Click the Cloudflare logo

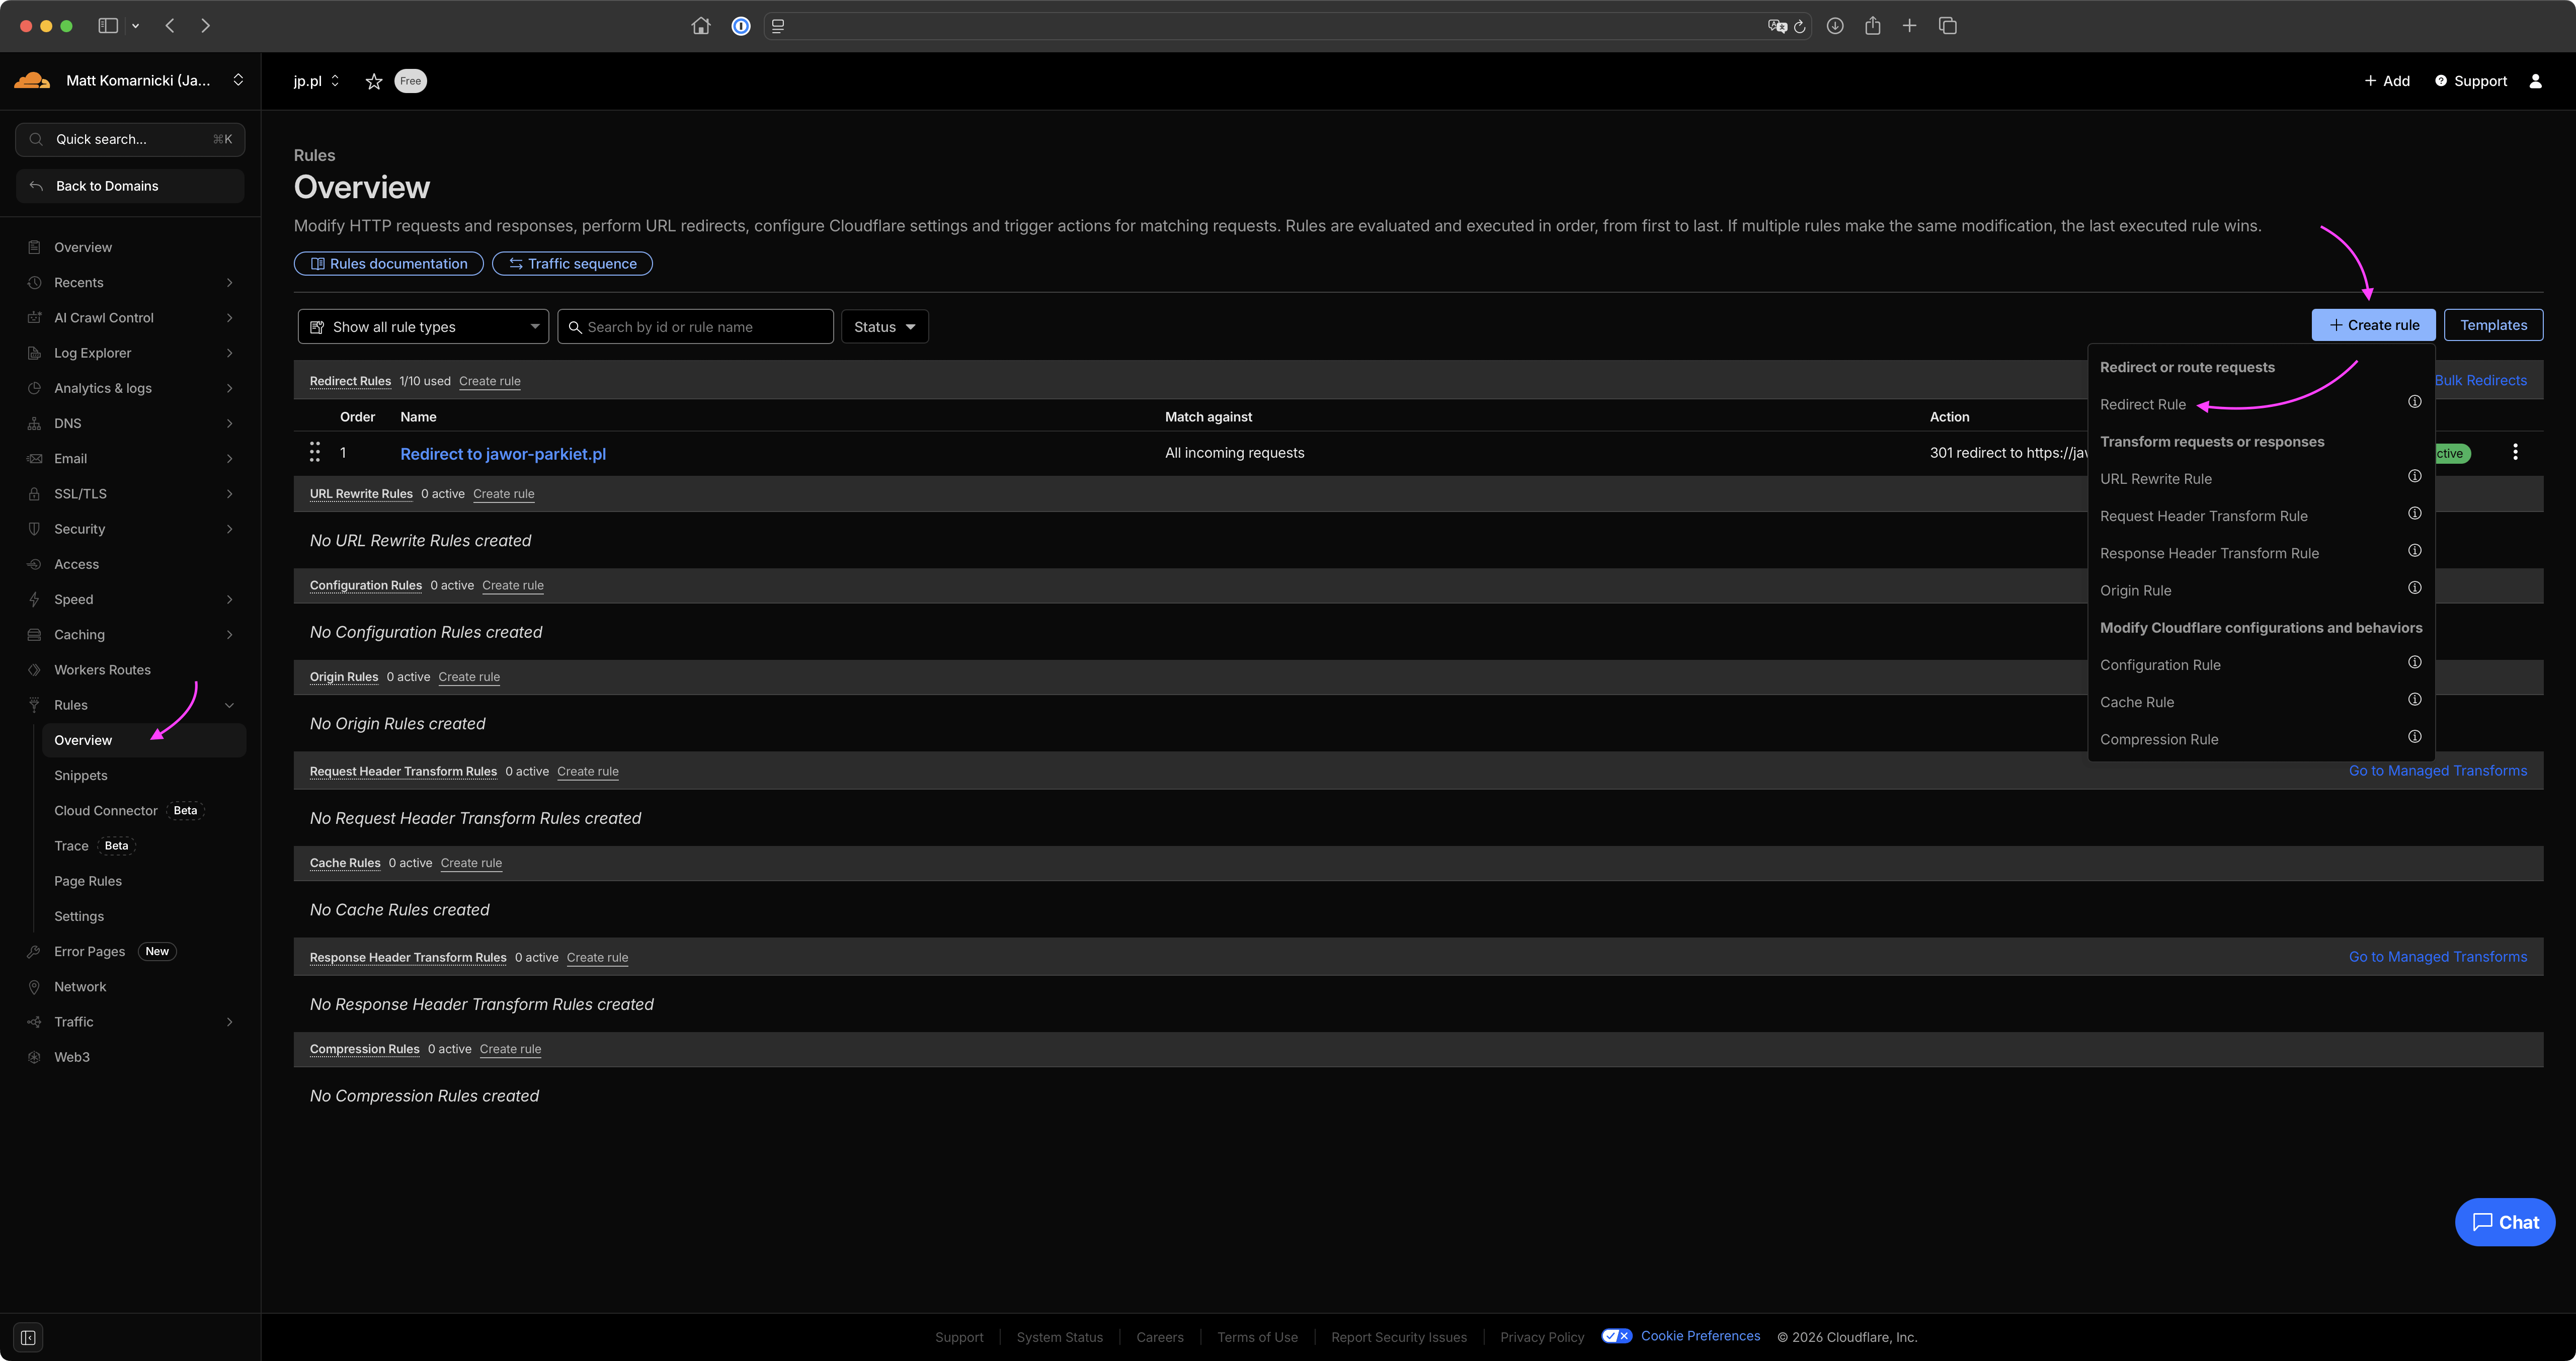32,80
